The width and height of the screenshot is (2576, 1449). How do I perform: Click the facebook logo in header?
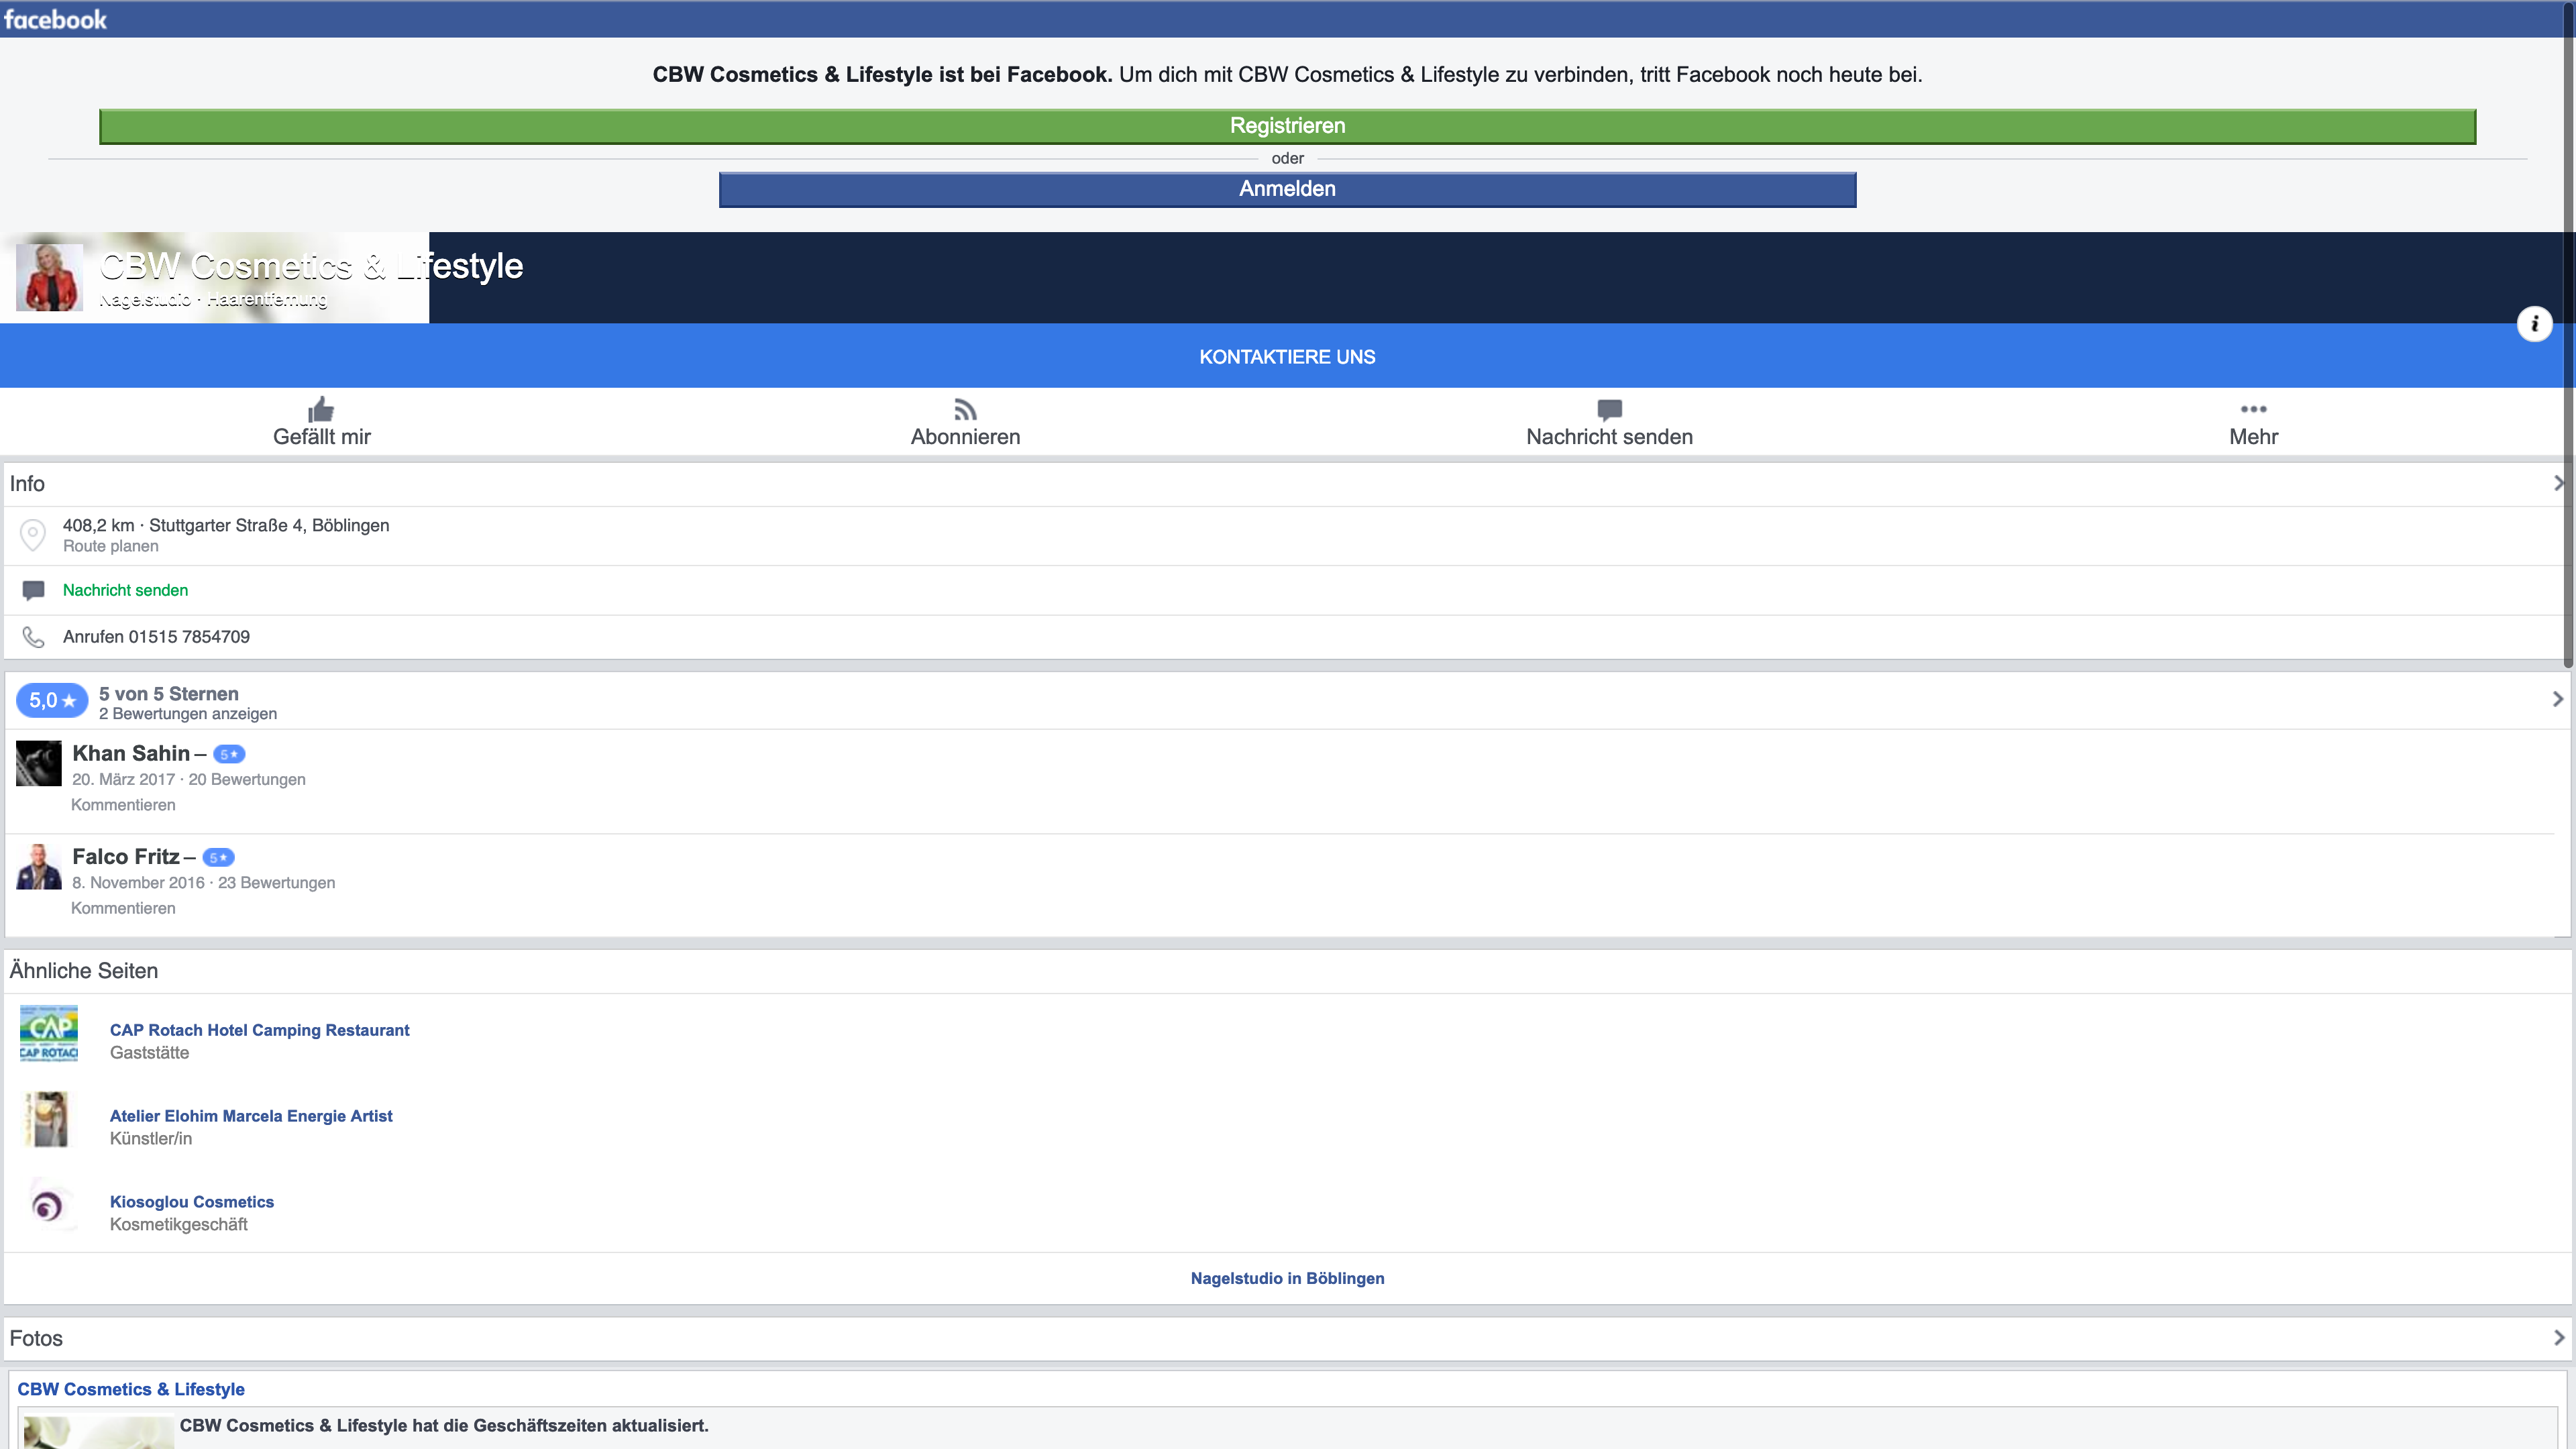click(55, 20)
